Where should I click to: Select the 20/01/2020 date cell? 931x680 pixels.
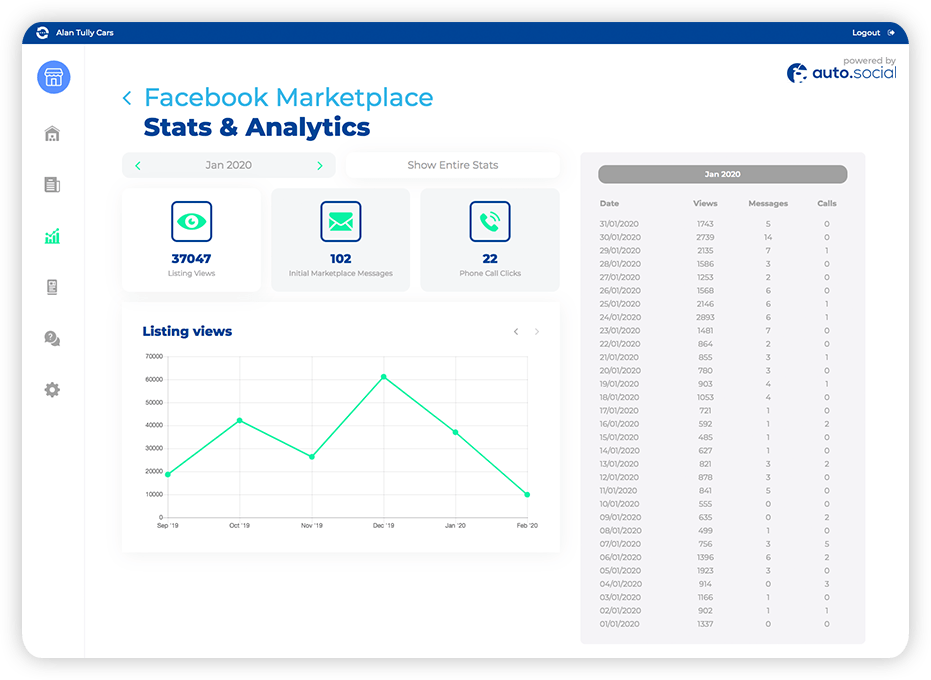pyautogui.click(x=620, y=371)
